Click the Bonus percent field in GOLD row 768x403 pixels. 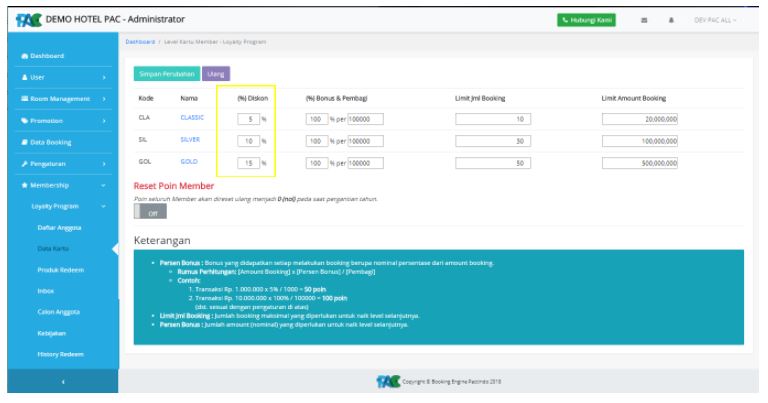[x=317, y=163]
